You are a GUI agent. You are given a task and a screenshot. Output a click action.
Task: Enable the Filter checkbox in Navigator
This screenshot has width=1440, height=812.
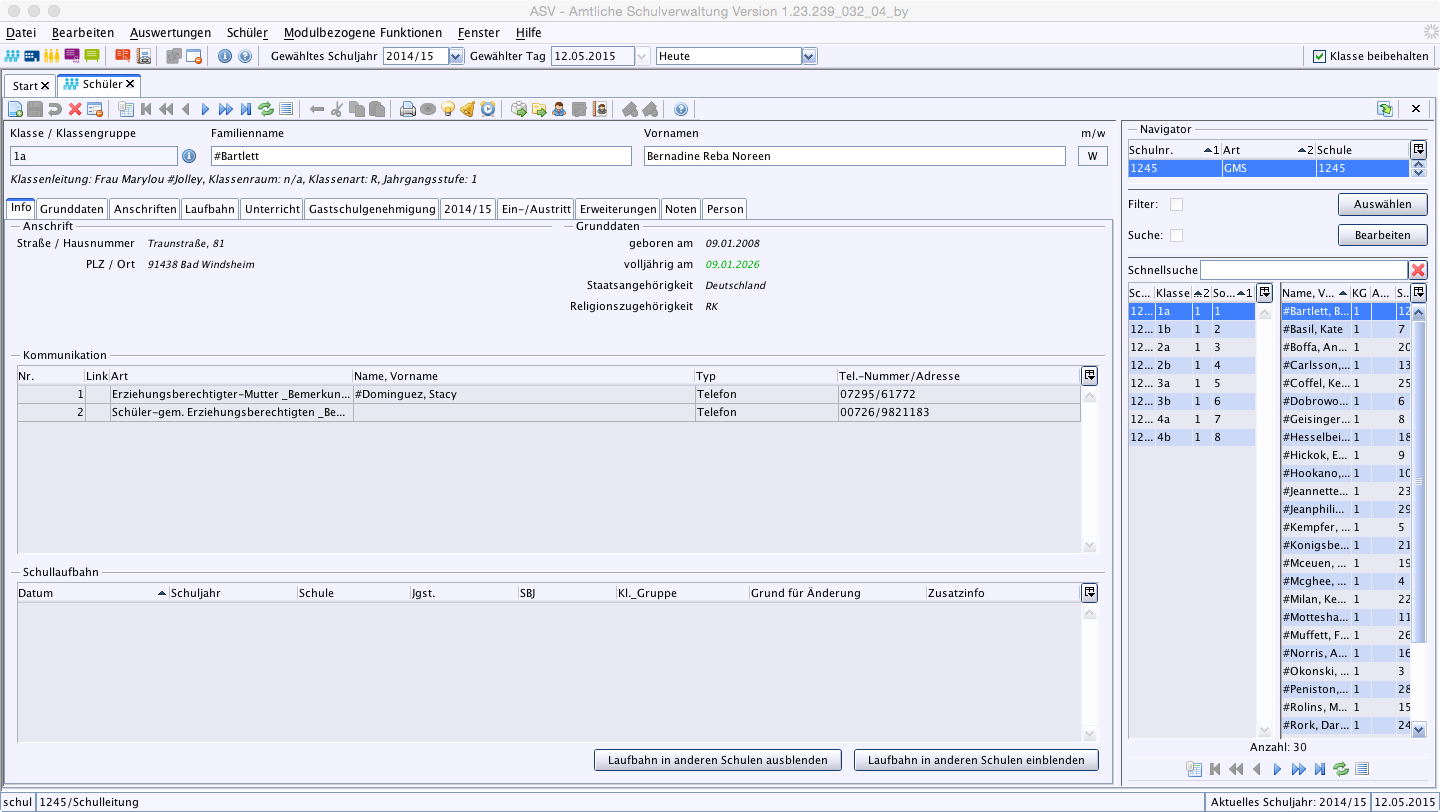(1177, 204)
